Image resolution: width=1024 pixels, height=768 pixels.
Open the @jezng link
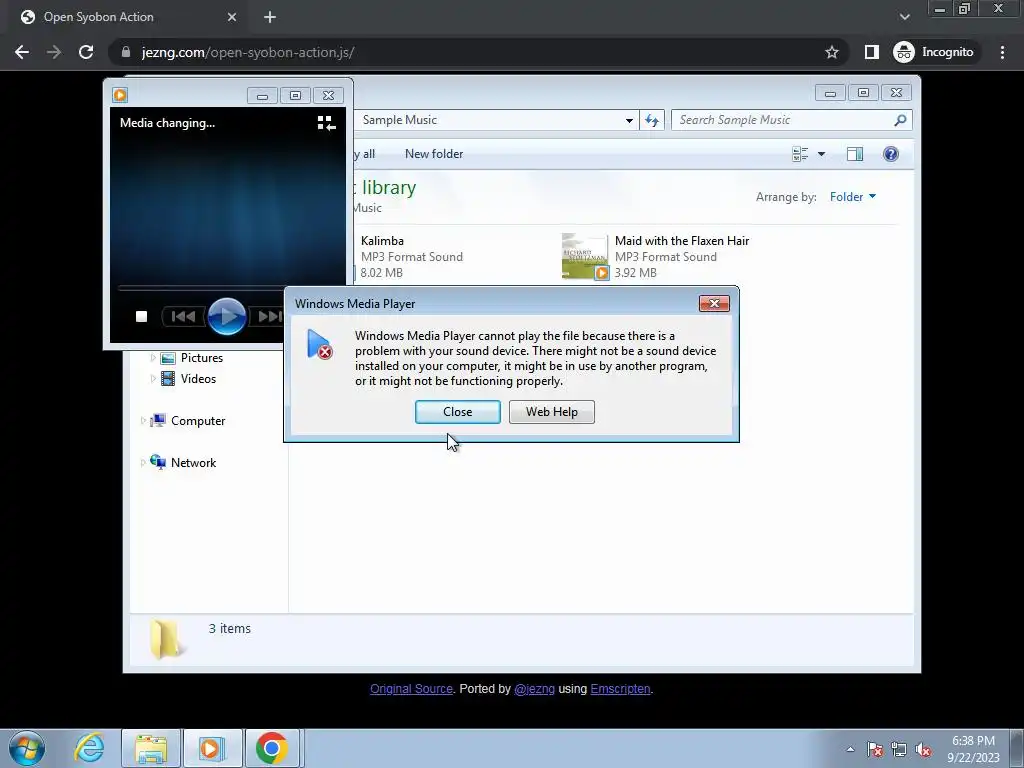pyautogui.click(x=534, y=689)
